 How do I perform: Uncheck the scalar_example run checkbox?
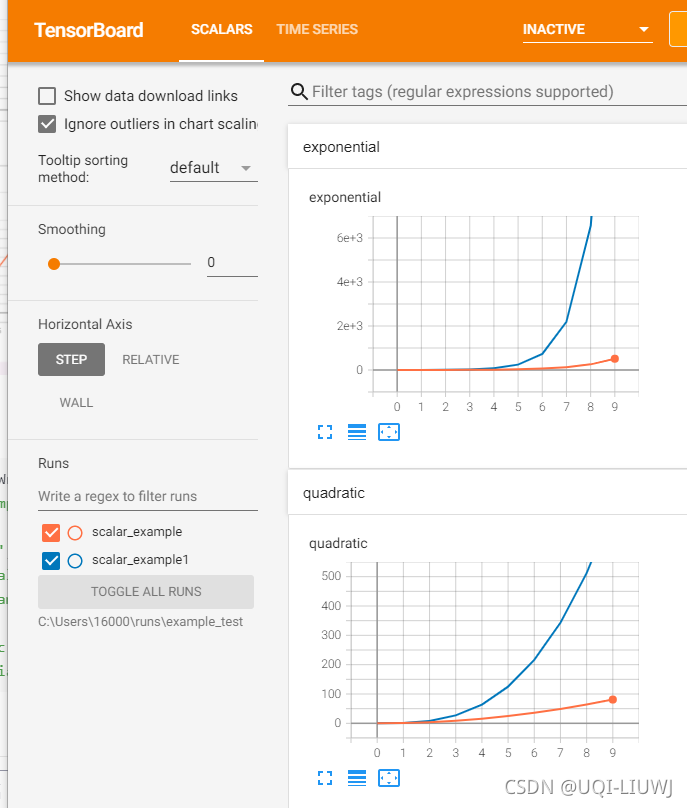tap(51, 532)
